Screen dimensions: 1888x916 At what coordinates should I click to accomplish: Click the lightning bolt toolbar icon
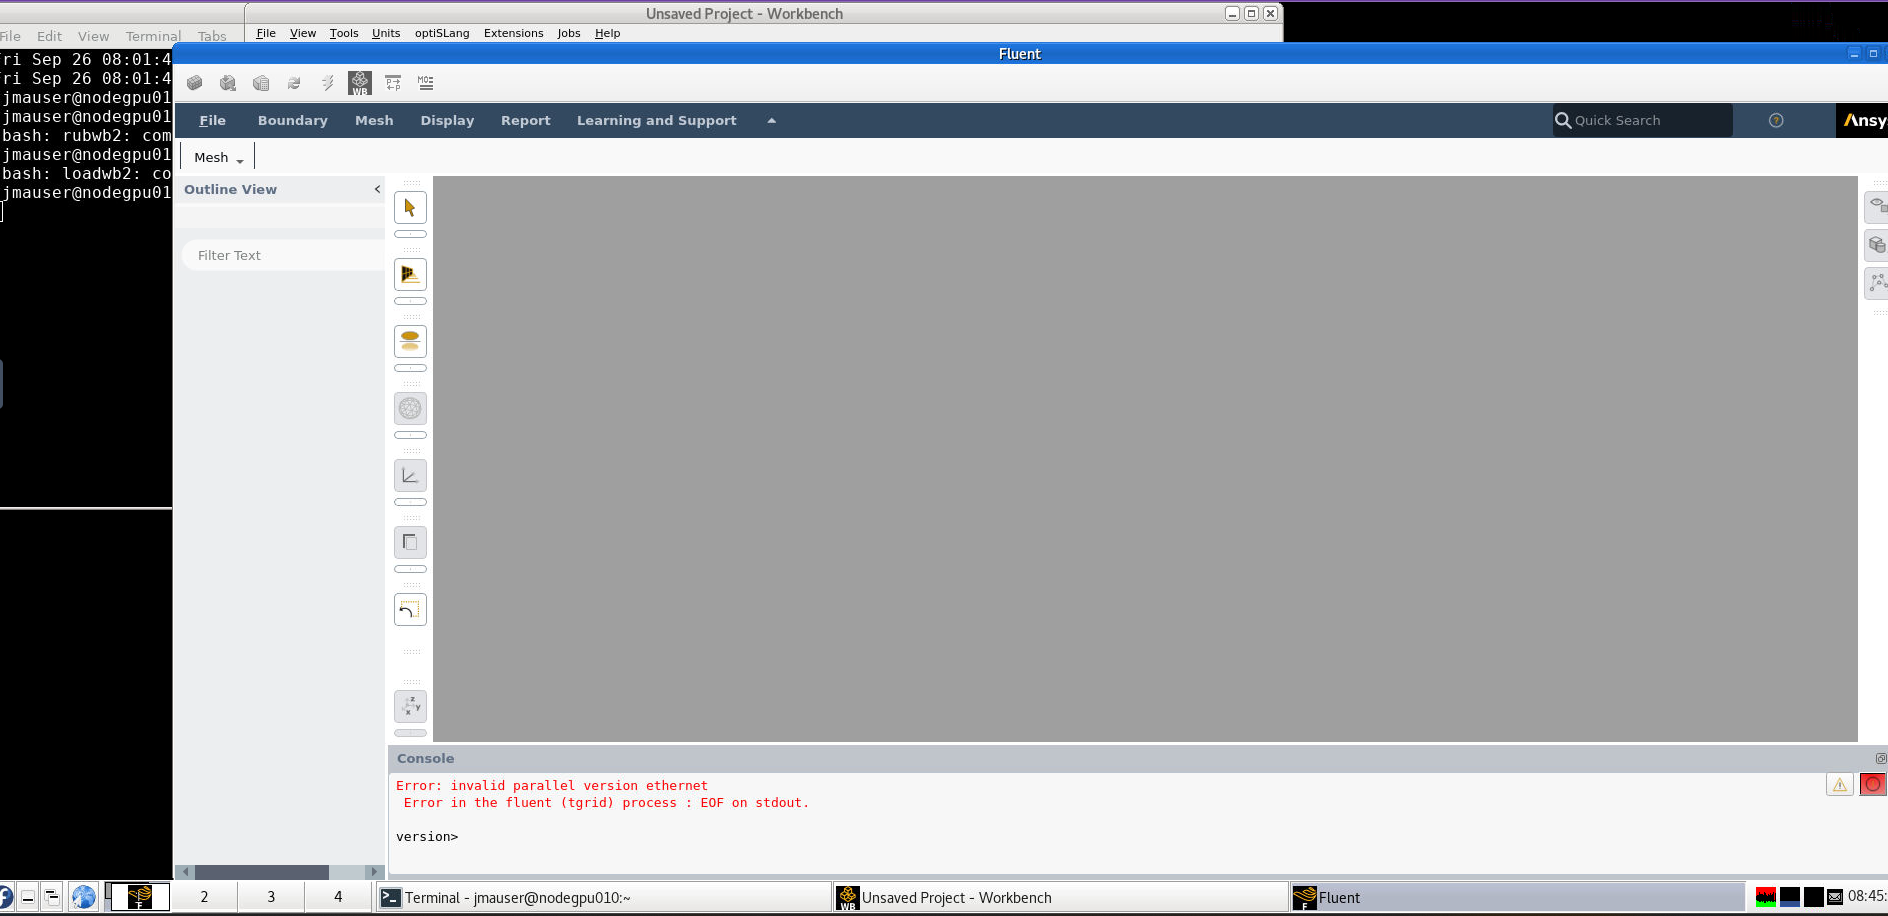327,83
